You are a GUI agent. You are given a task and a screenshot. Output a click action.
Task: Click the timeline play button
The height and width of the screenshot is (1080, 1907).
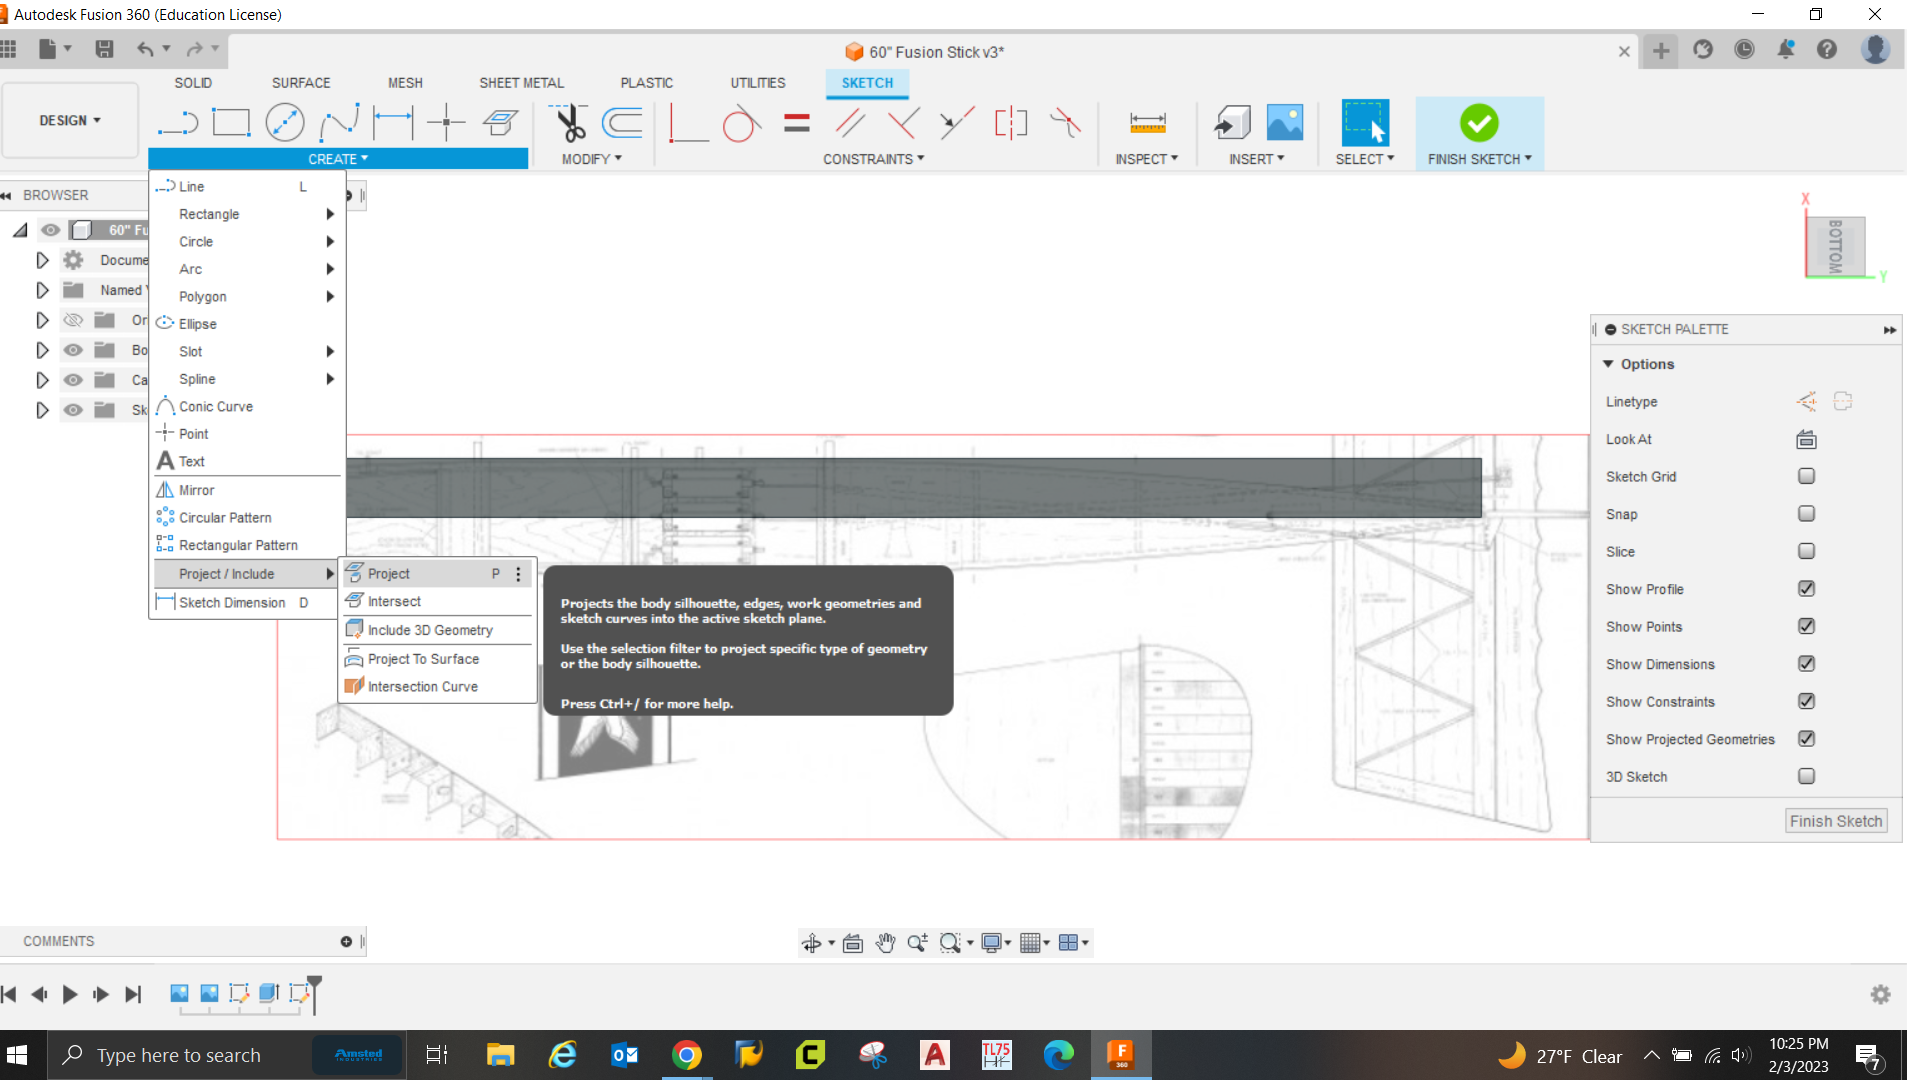70,994
